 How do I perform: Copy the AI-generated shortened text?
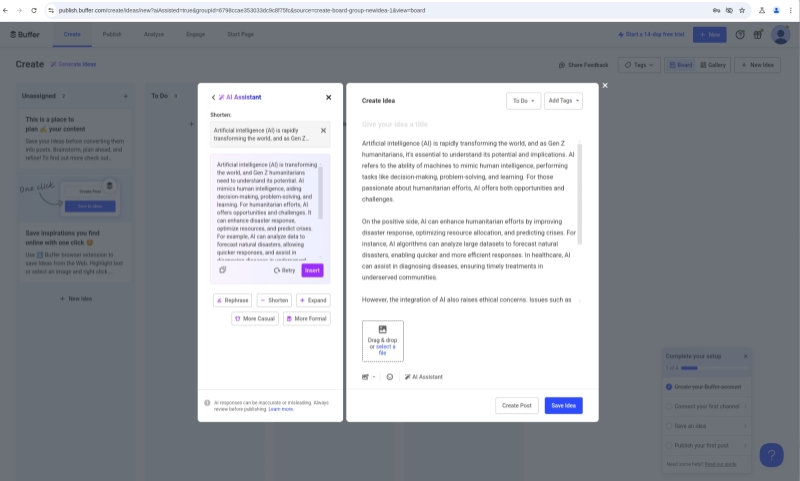pos(222,270)
